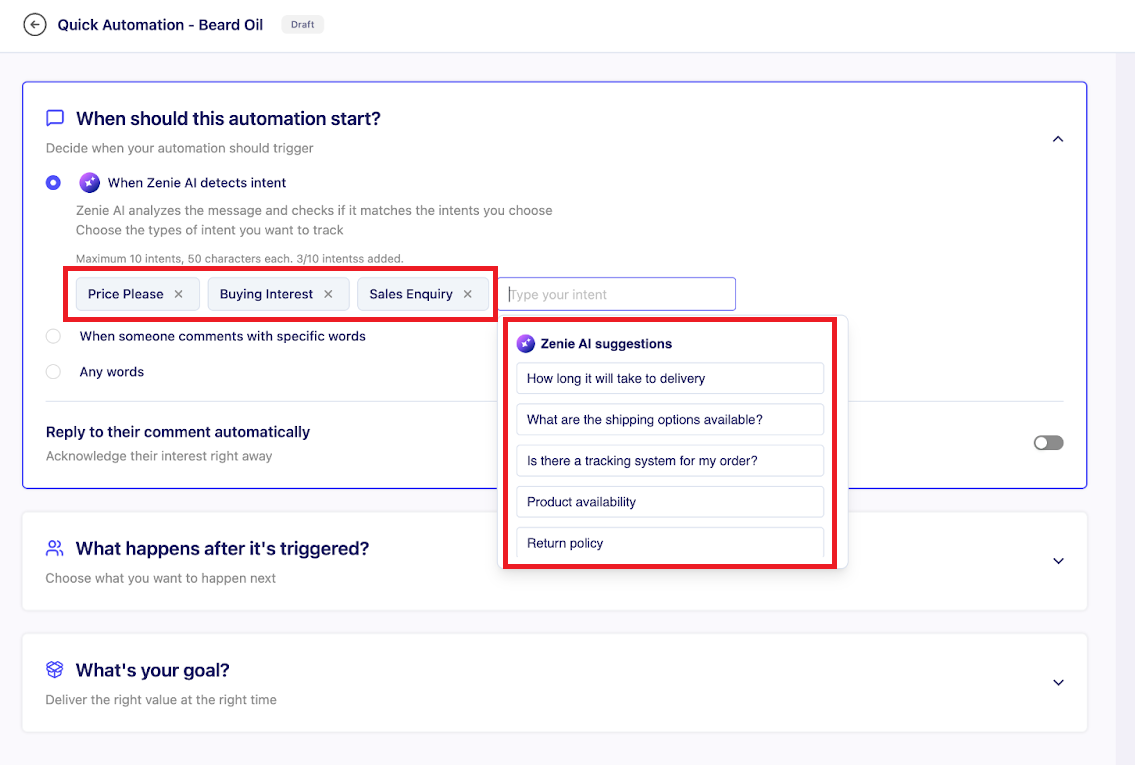Collapse the automation start section chevron

[x=1058, y=140]
